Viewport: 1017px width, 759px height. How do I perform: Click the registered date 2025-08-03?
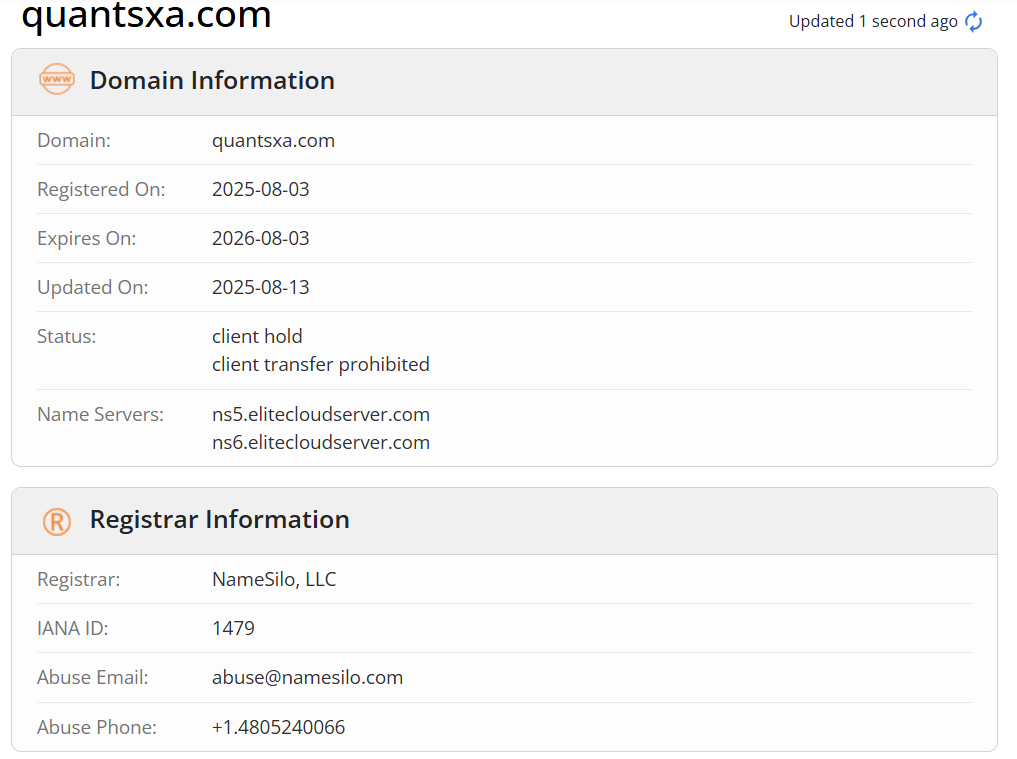click(x=261, y=189)
